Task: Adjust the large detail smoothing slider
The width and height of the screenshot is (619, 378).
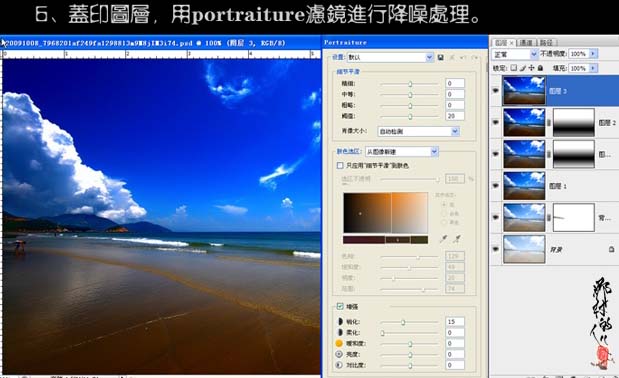Action: click(x=409, y=106)
